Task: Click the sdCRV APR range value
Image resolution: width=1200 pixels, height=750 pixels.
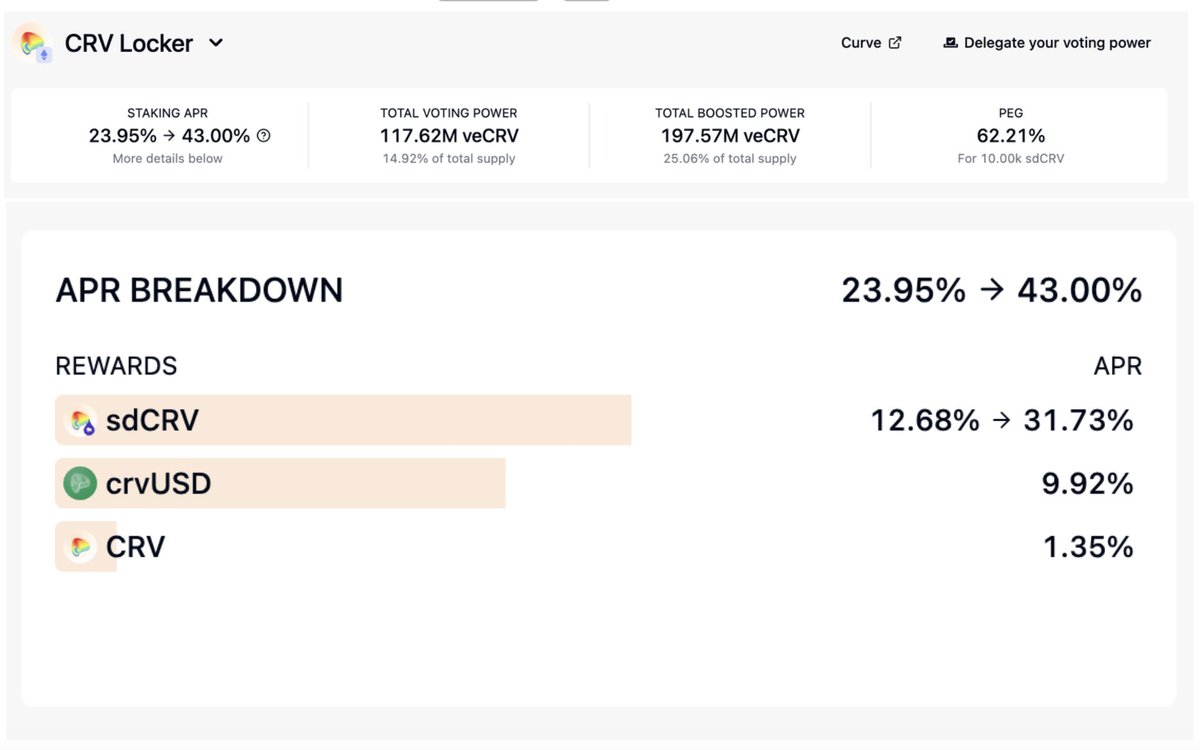Action: coord(1002,421)
